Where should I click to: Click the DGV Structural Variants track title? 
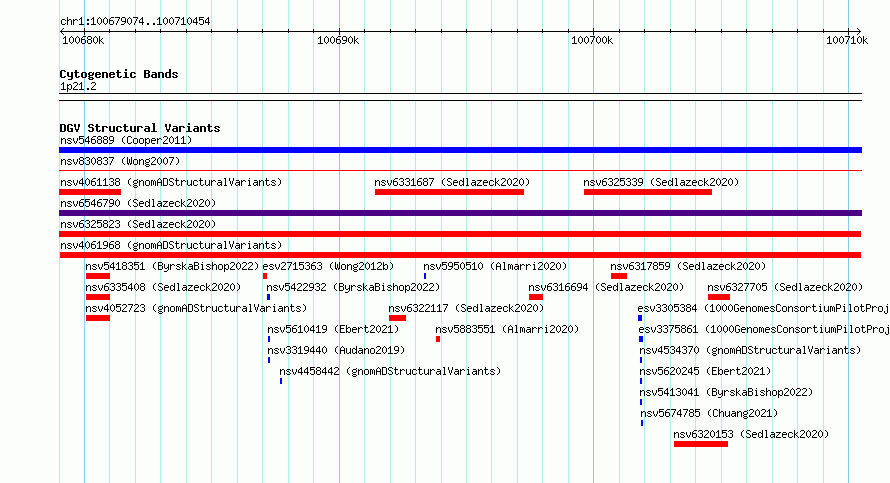(x=140, y=128)
